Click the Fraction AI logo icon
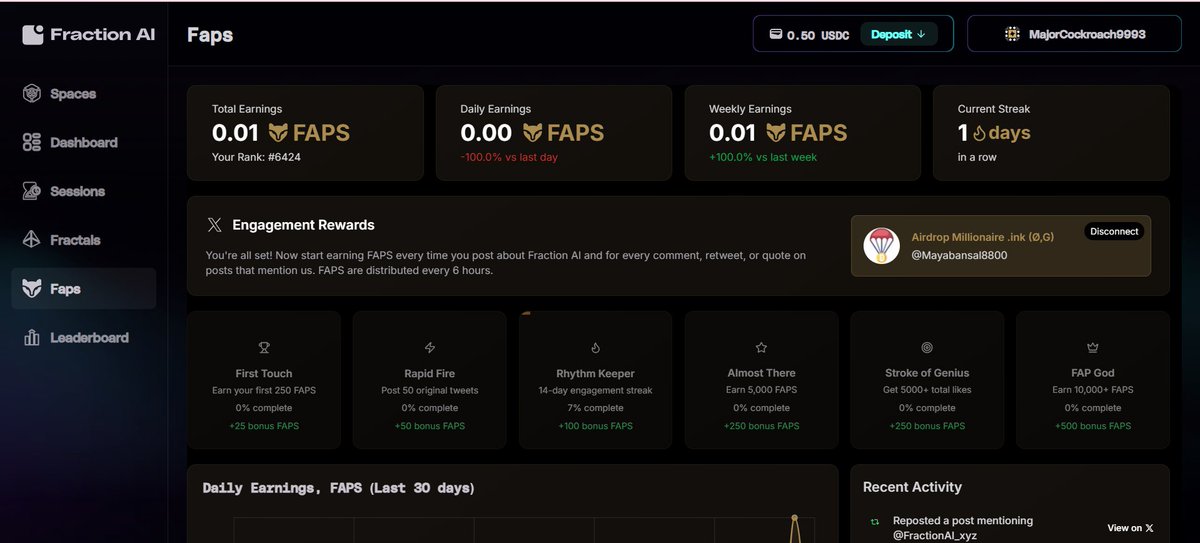This screenshot has height=543, width=1200. tap(33, 35)
